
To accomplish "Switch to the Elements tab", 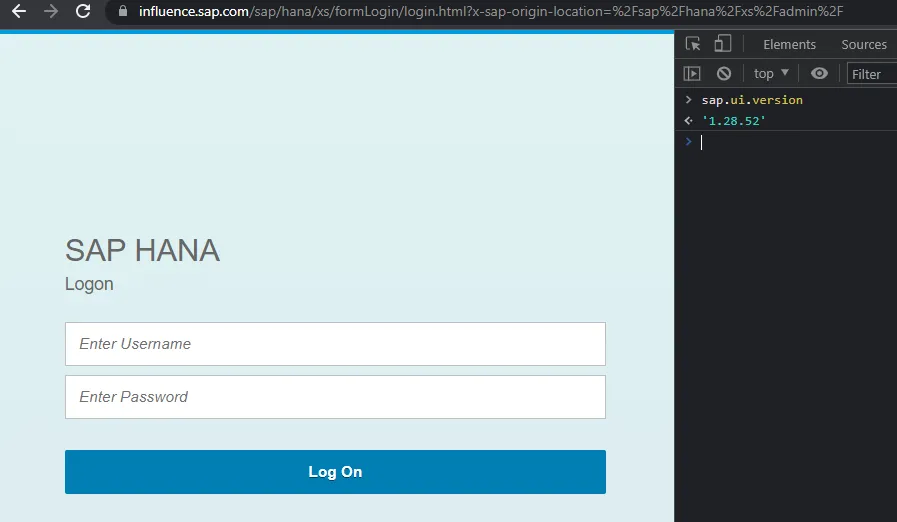I will 789,45.
